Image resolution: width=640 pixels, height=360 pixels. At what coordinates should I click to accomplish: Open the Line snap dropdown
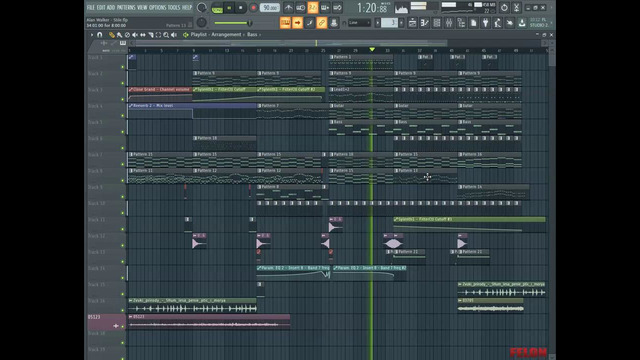[359, 23]
